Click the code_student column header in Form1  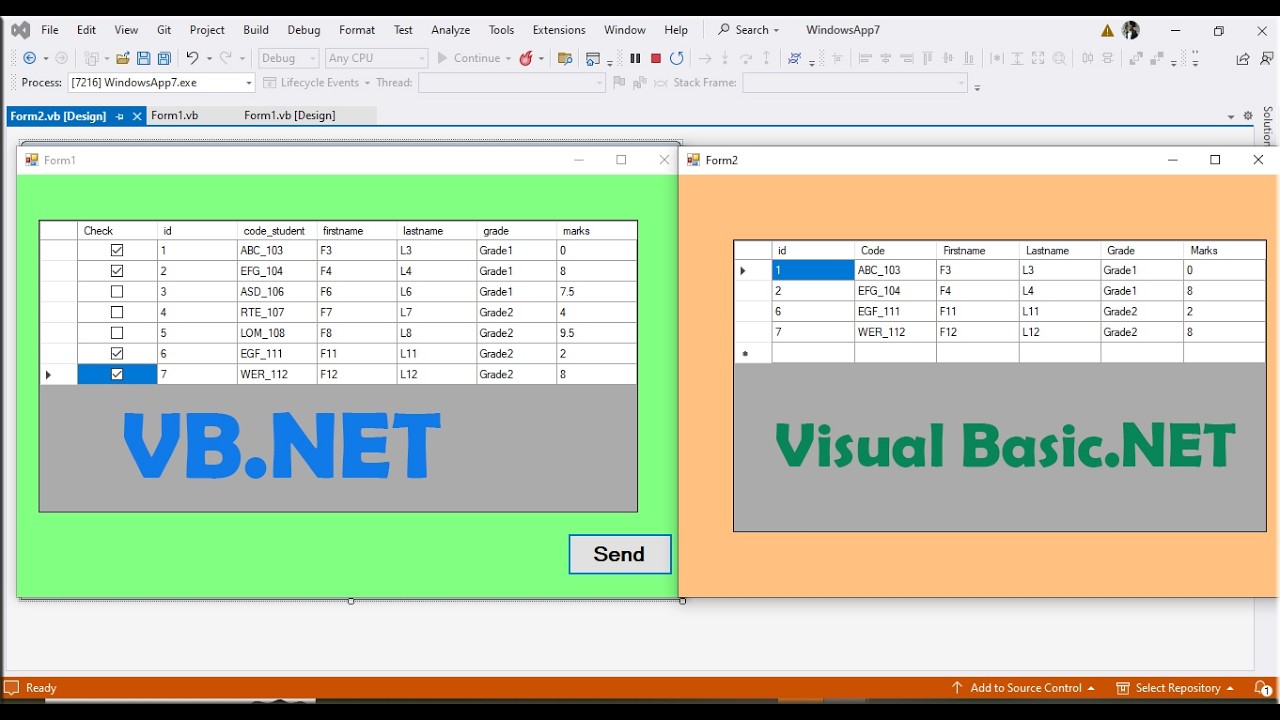click(277, 231)
